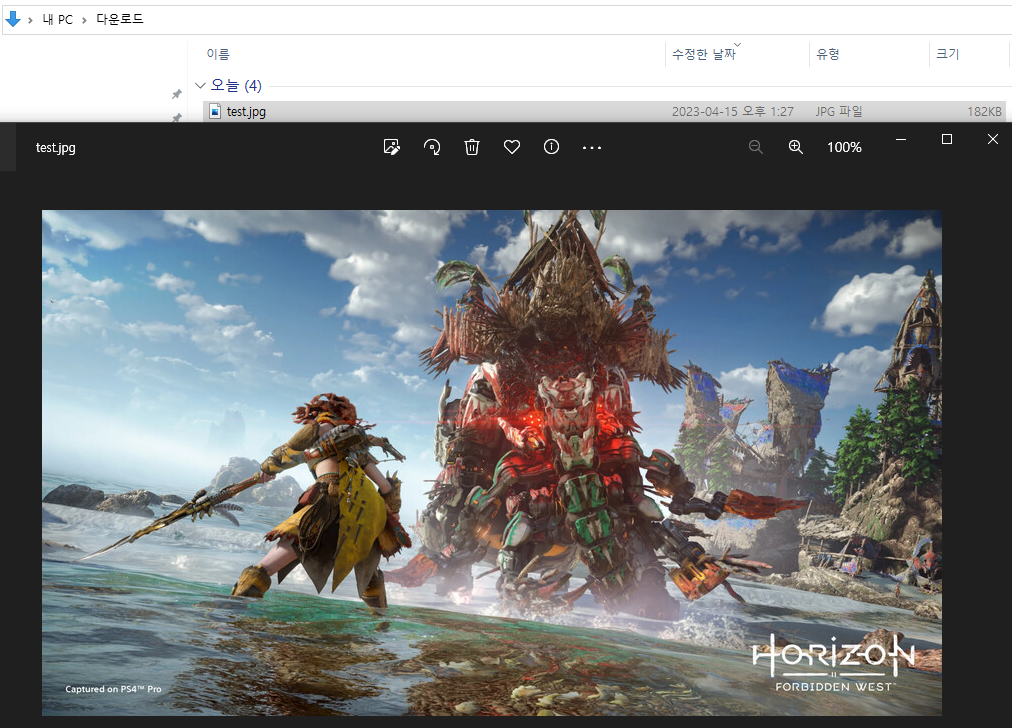Zoom out using the magnifier minus icon
Screen dimensions: 1012x728
pyautogui.click(x=756, y=147)
